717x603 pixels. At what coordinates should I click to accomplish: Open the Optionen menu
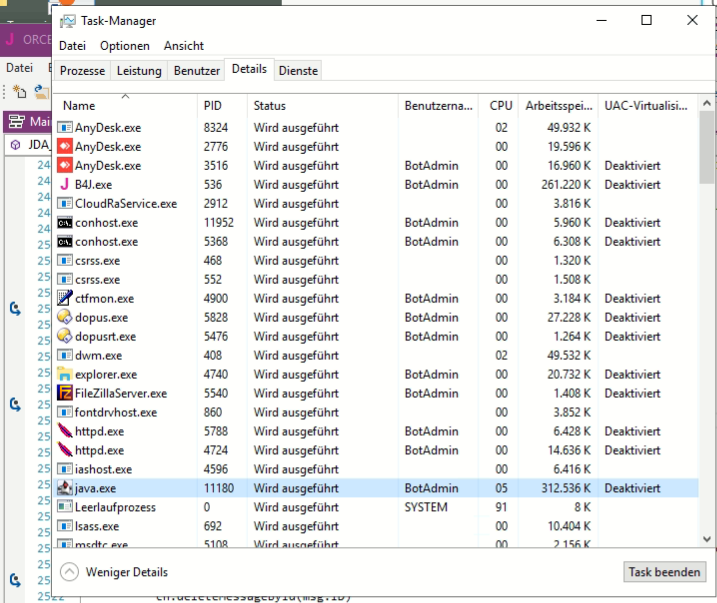[x=125, y=46]
